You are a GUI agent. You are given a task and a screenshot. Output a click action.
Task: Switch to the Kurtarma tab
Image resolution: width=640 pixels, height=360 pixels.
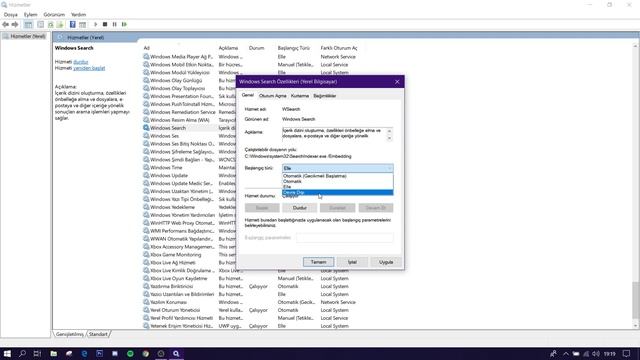tap(300, 96)
